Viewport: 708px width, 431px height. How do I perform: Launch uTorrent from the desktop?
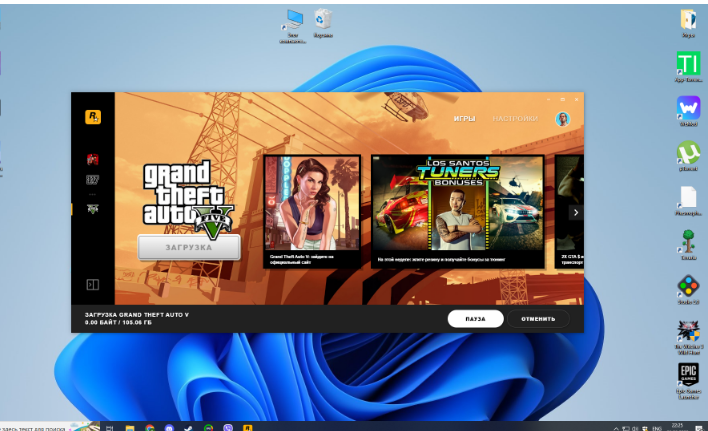click(688, 156)
